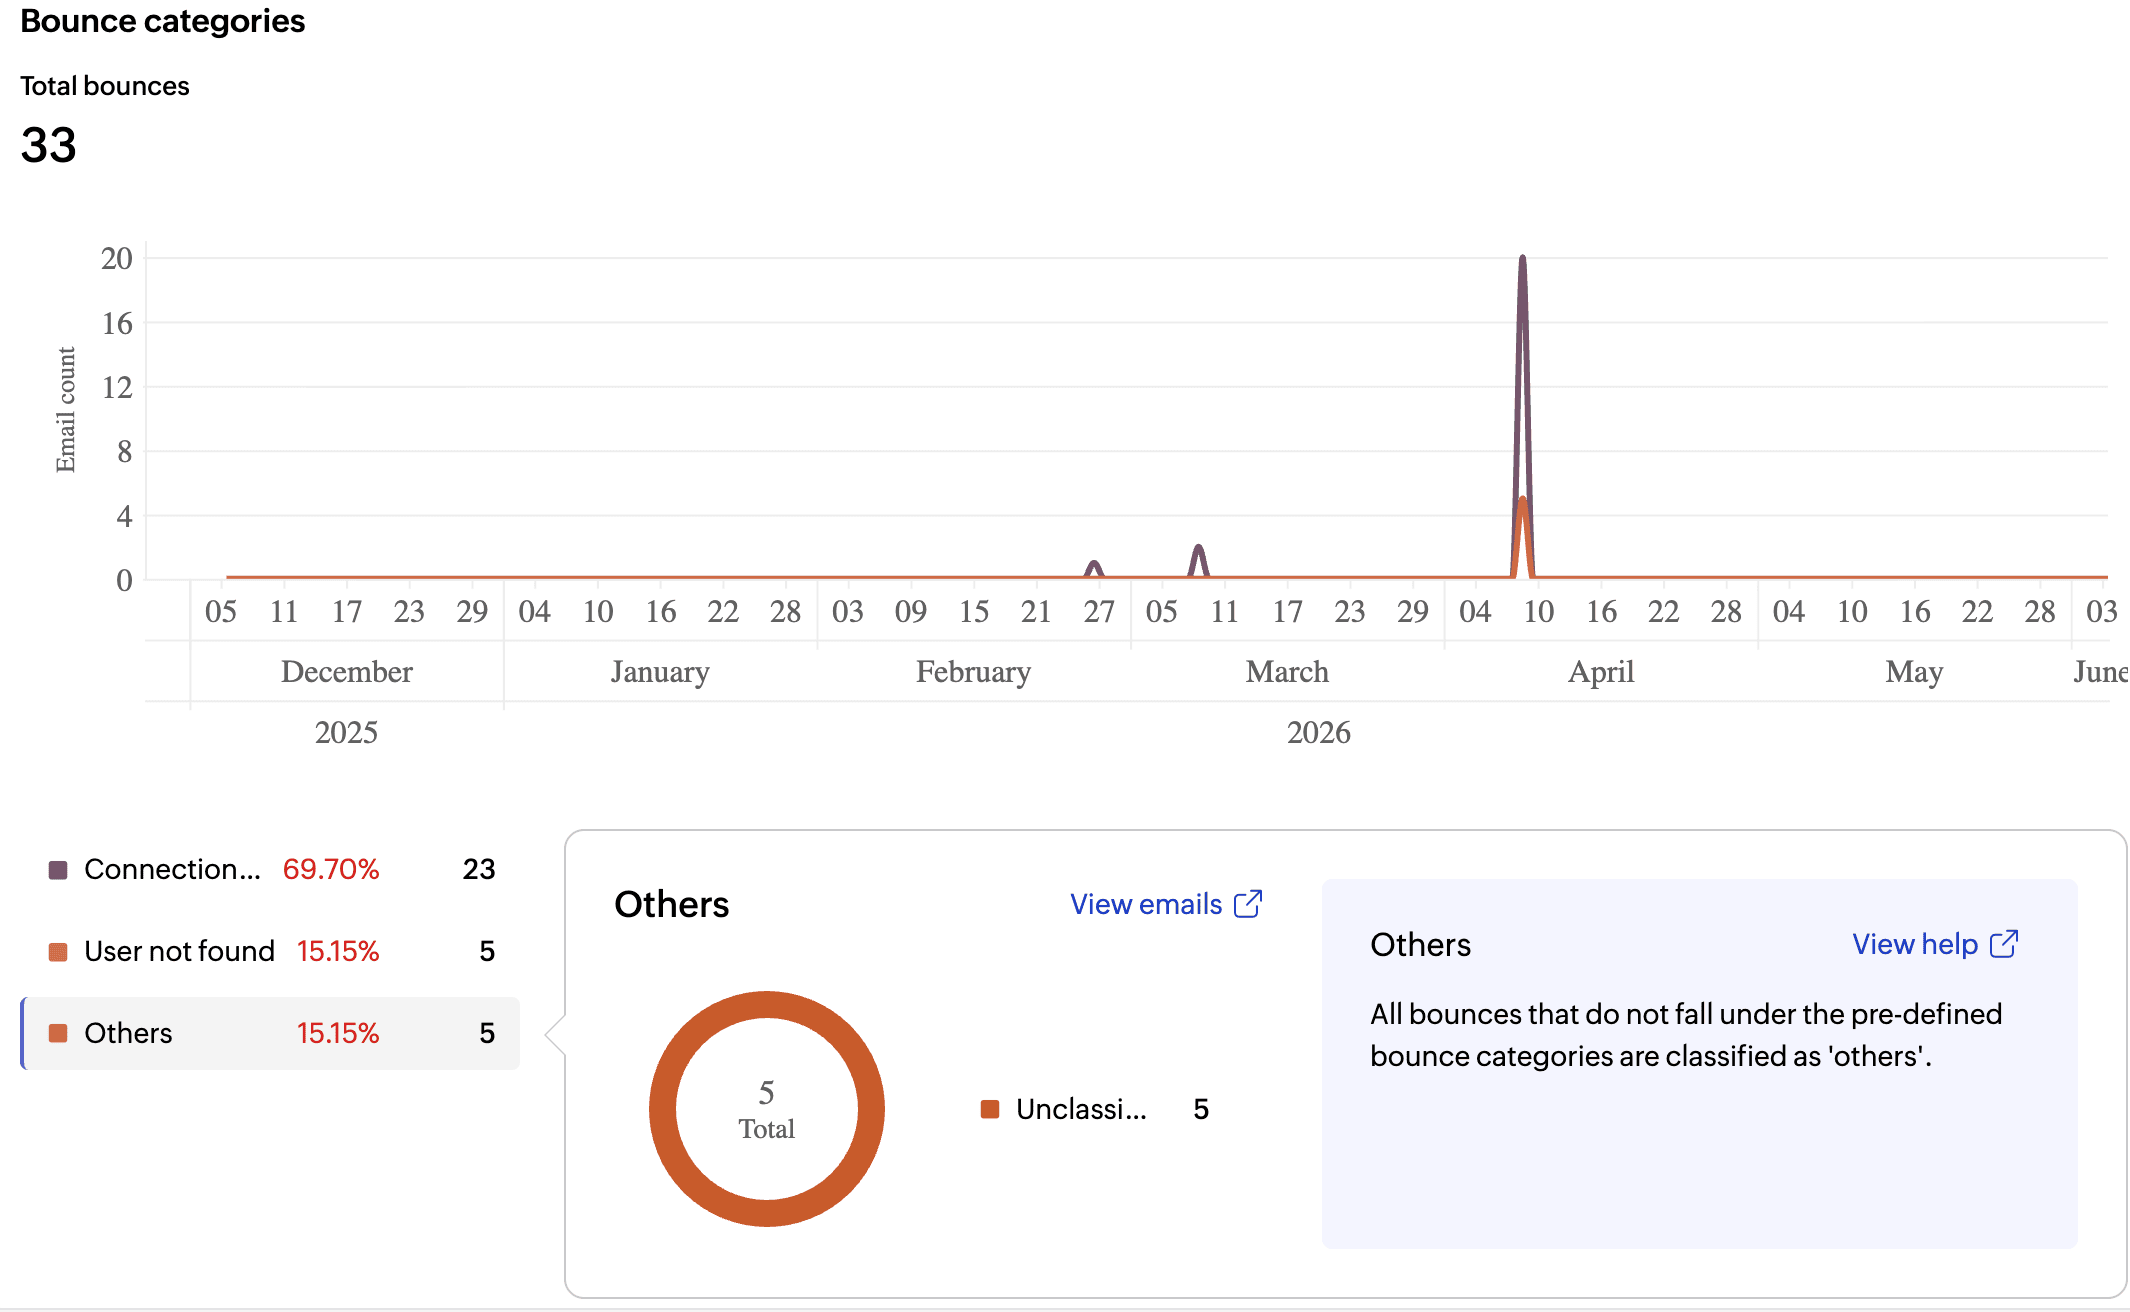Click the purple peak in early March
The height and width of the screenshot is (1312, 2130).
pyautogui.click(x=1198, y=549)
